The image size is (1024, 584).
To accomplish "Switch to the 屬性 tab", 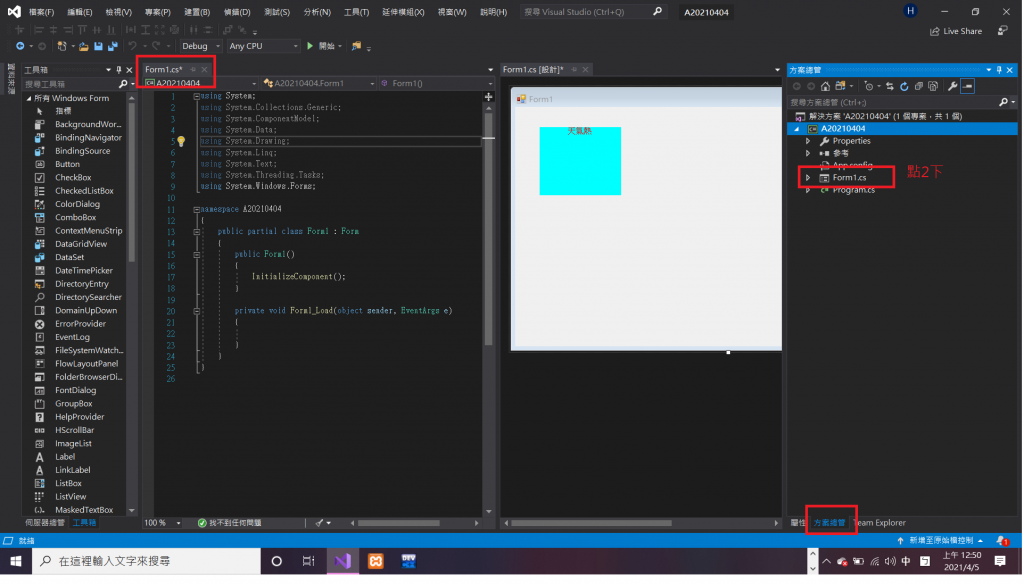I will pos(798,523).
